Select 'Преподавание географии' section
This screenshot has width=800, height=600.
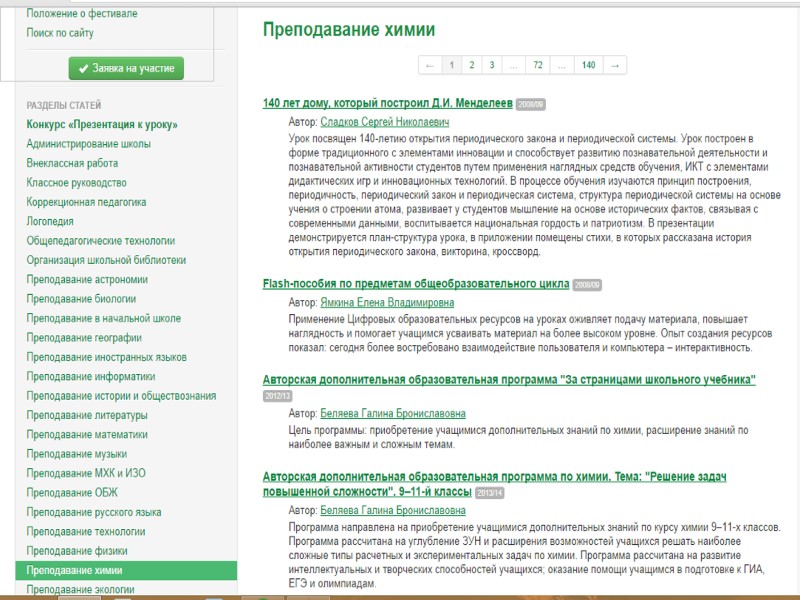pyautogui.click(x=84, y=338)
